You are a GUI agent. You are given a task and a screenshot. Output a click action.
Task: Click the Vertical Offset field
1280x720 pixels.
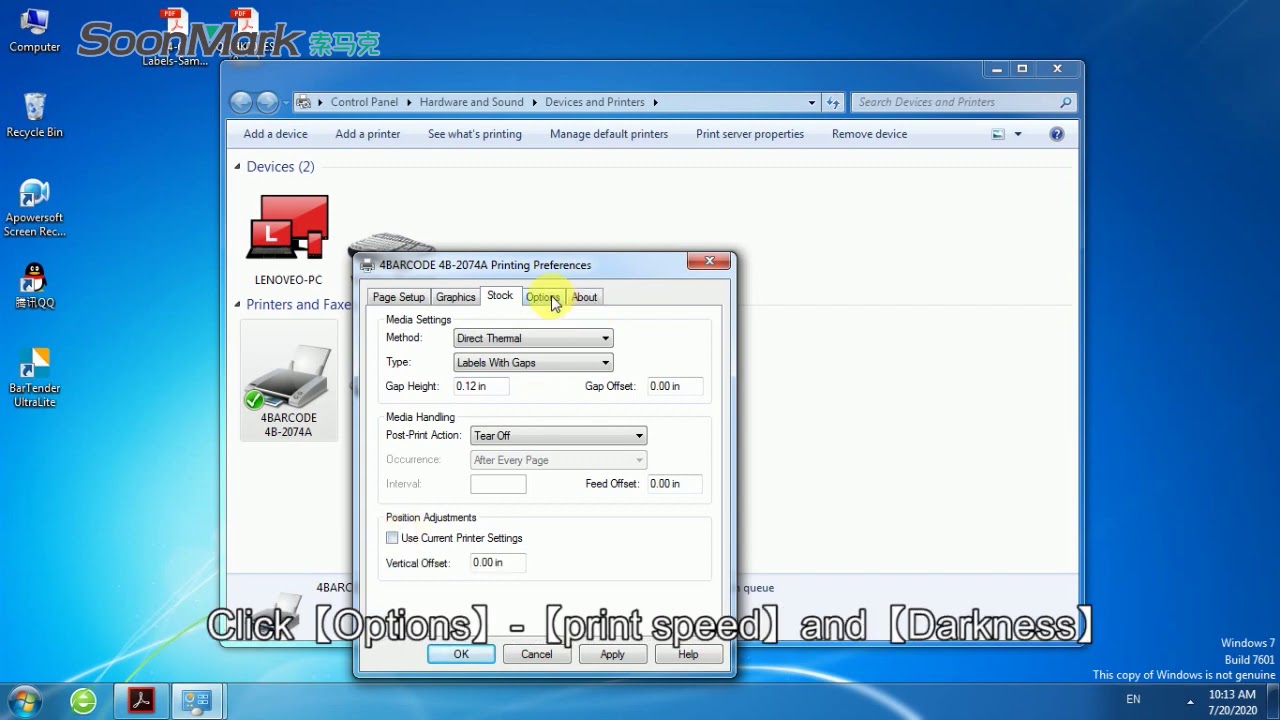point(498,563)
